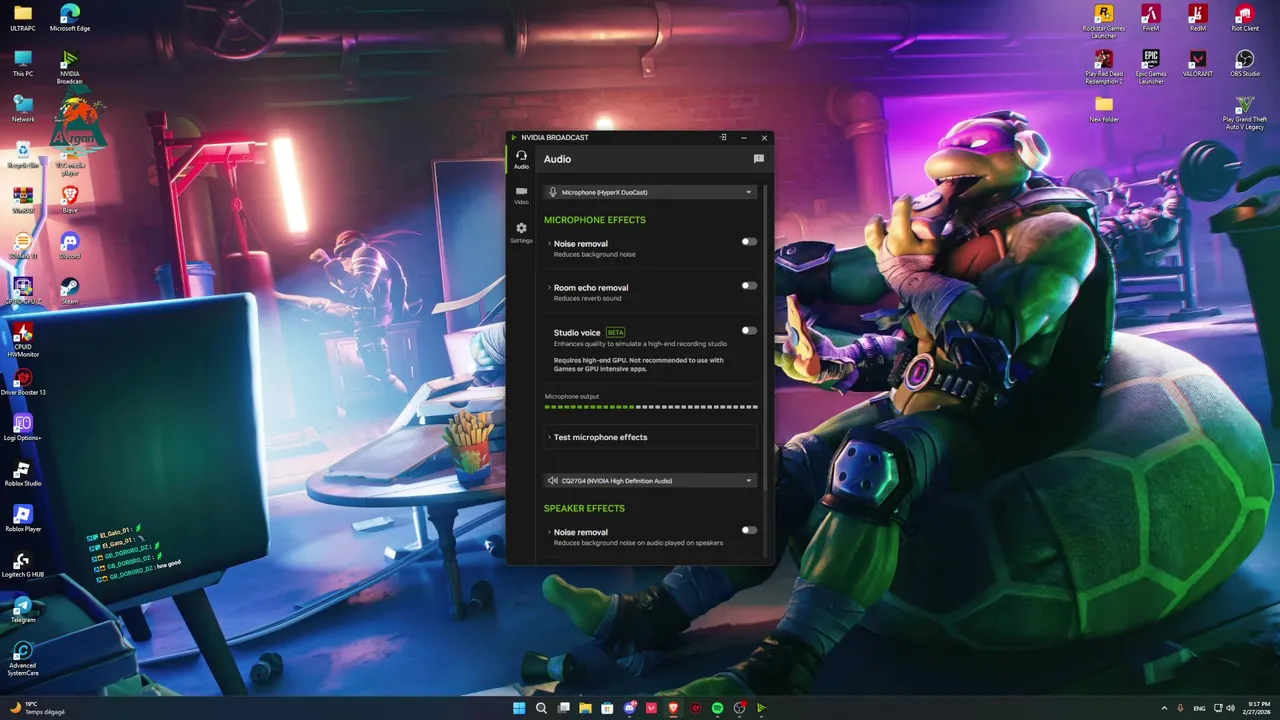Click microphone indicator in system tray
Image resolution: width=1280 pixels, height=720 pixels.
pos(1181,708)
